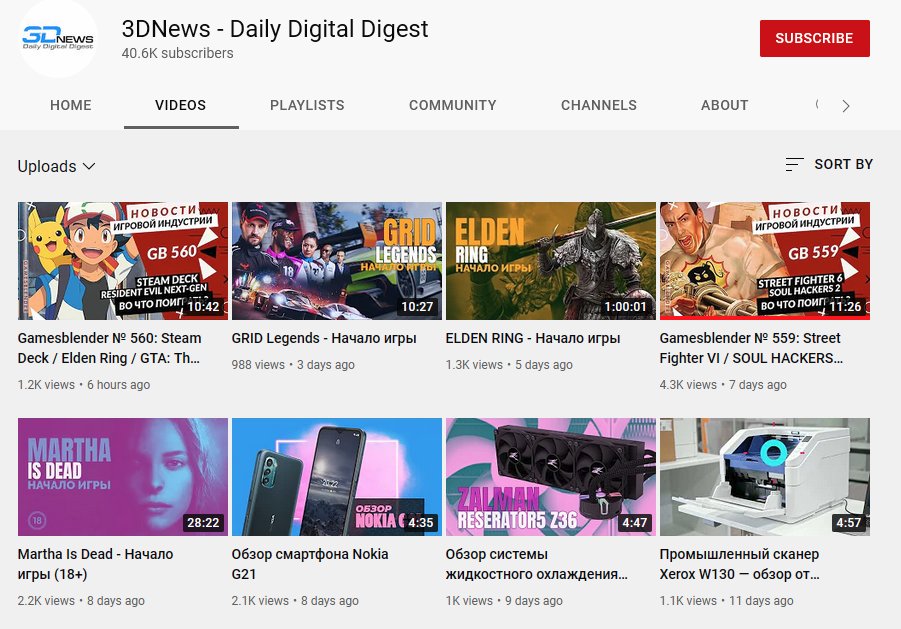
Task: Click the title "Обзор смартфона Nokia G21"
Action: [310, 564]
